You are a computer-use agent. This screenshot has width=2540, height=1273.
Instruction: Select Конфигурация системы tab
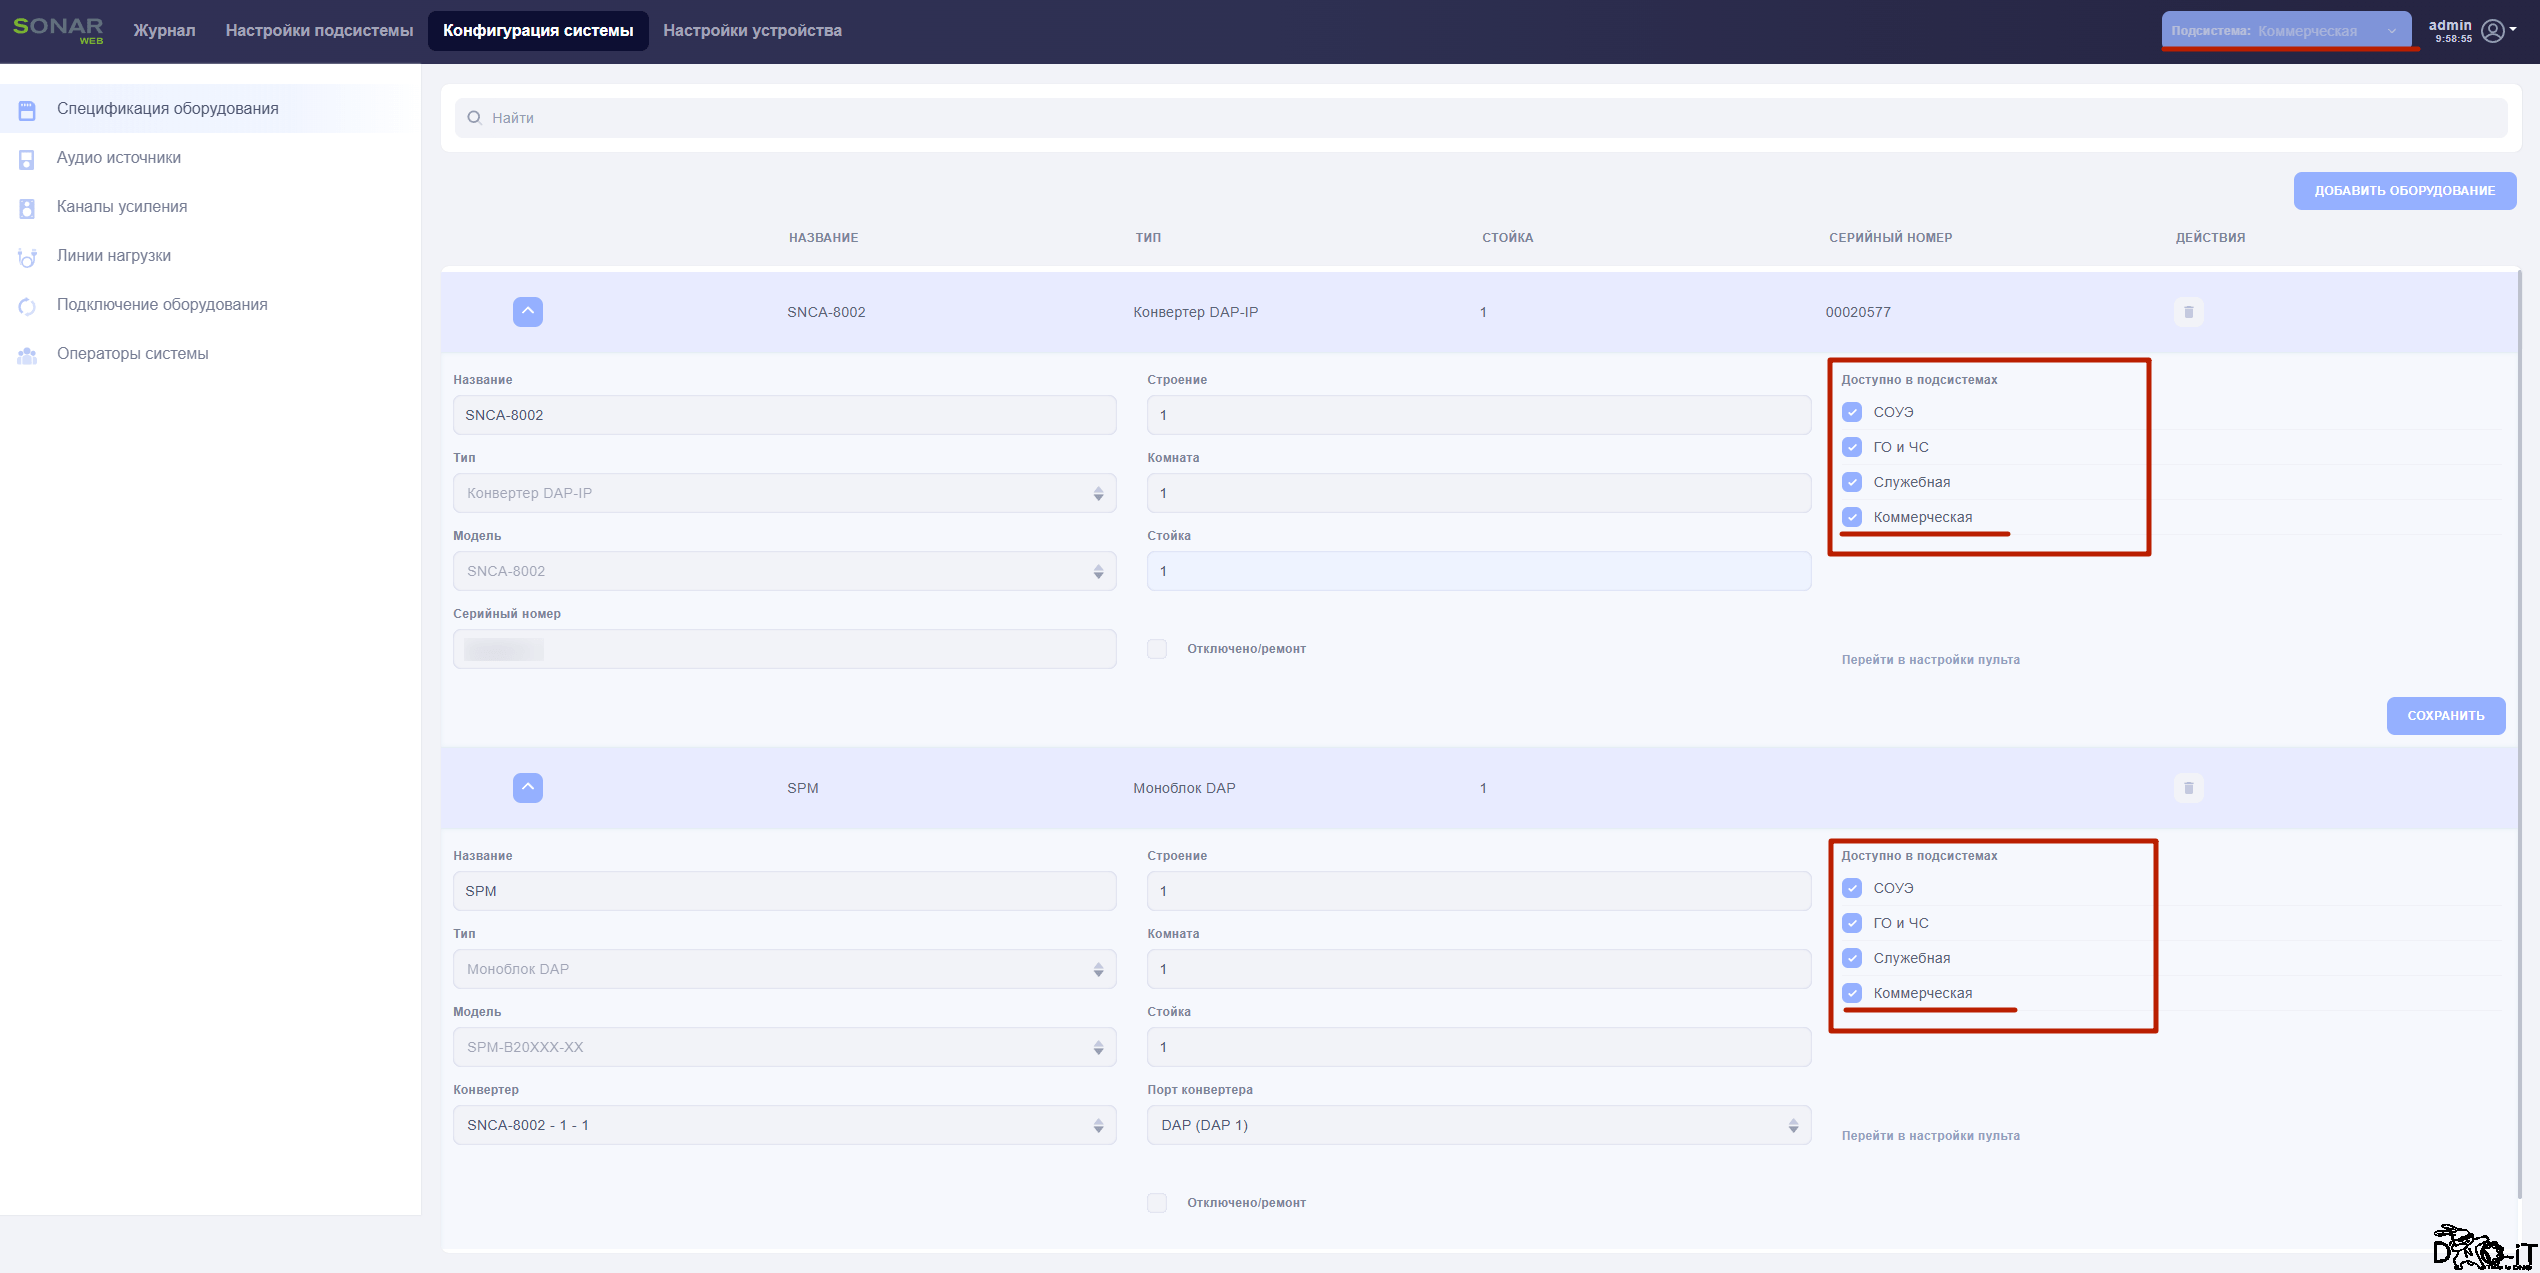(x=538, y=31)
